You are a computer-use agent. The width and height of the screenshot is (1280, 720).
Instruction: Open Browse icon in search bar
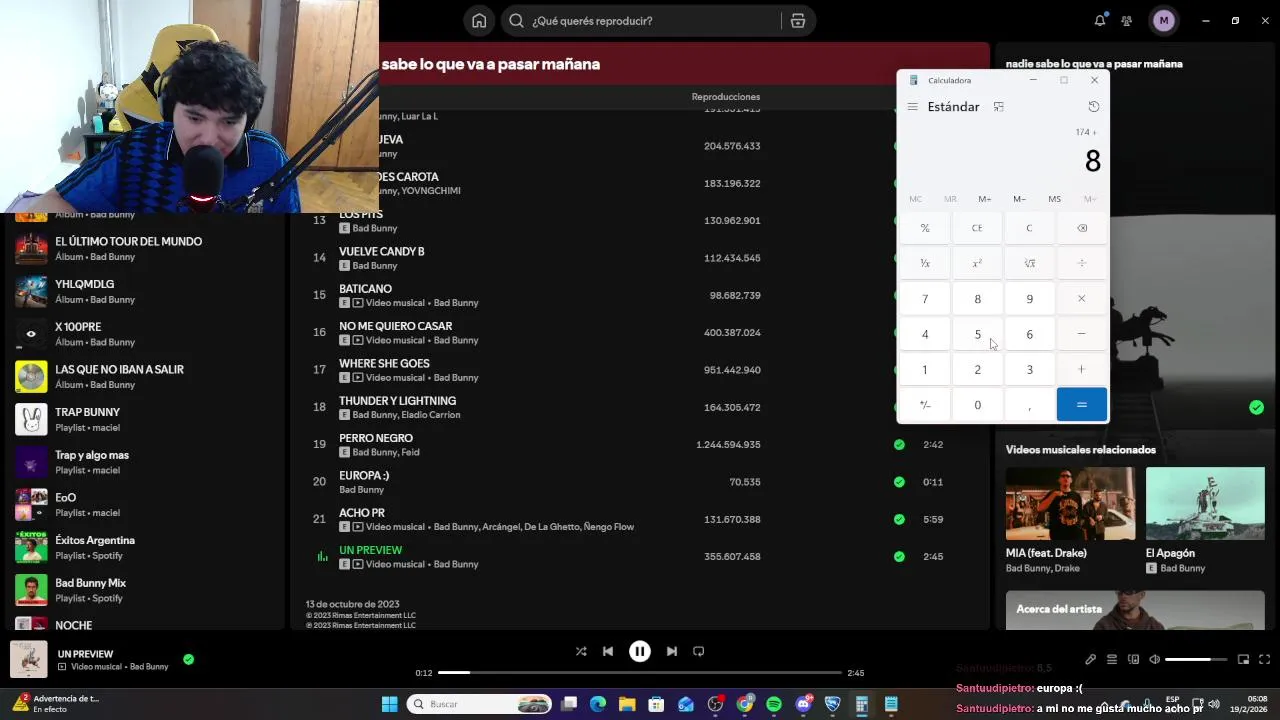[x=797, y=21]
